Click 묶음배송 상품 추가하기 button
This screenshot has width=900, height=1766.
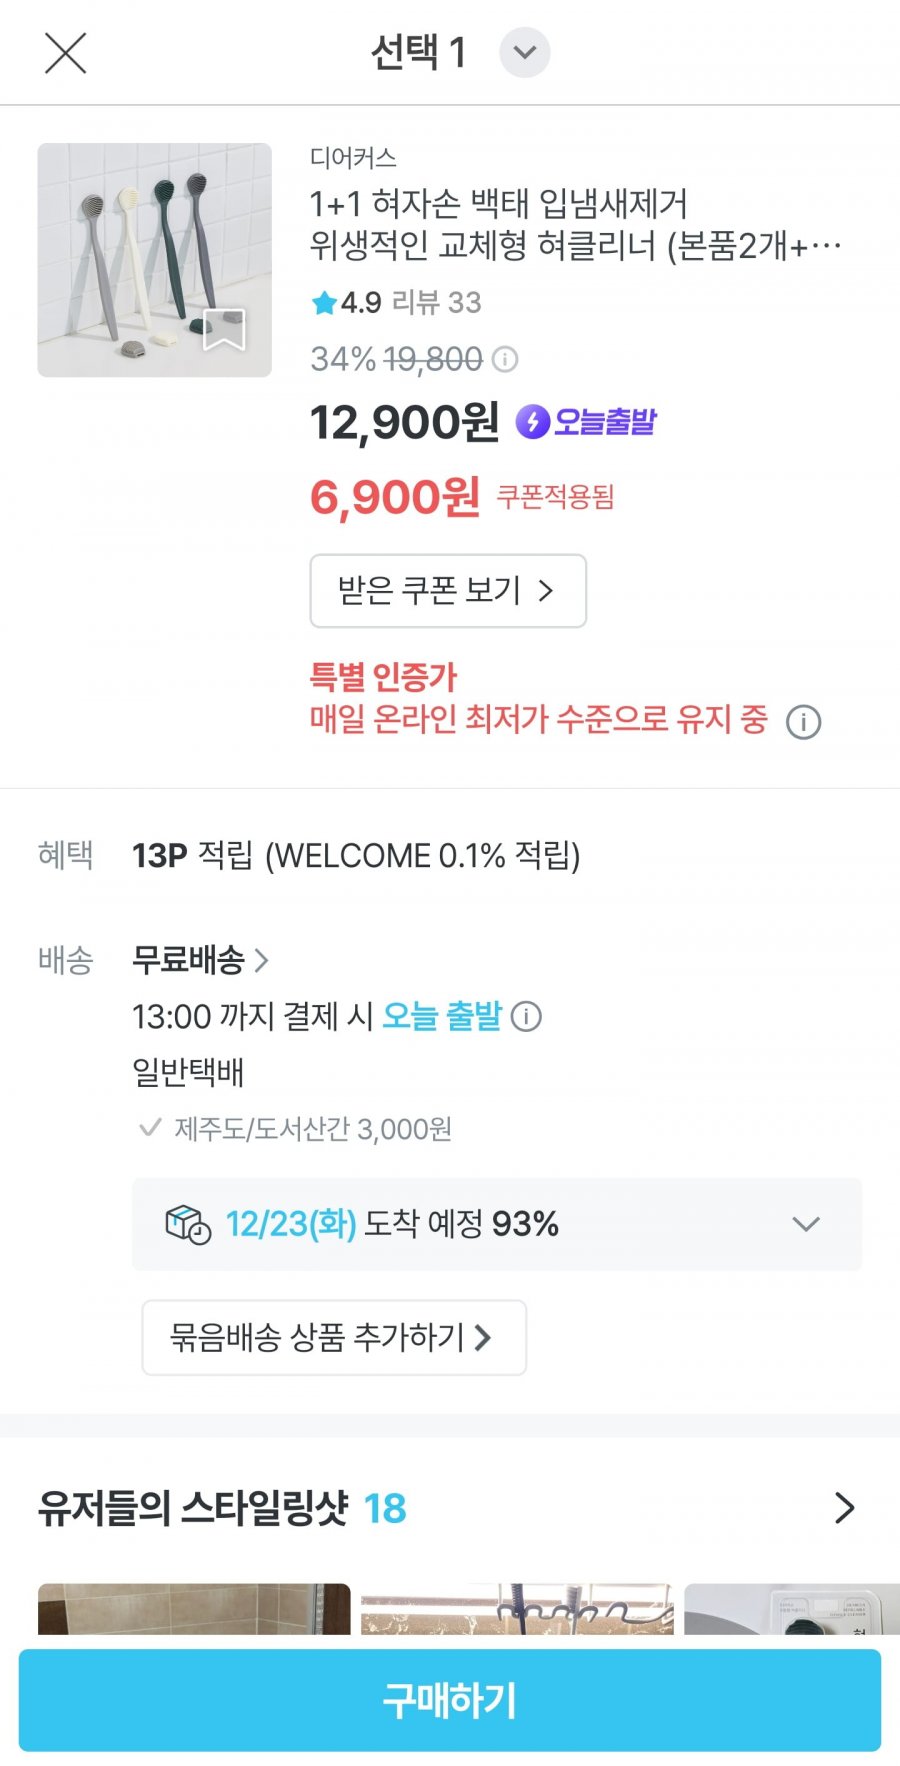tap(333, 1337)
